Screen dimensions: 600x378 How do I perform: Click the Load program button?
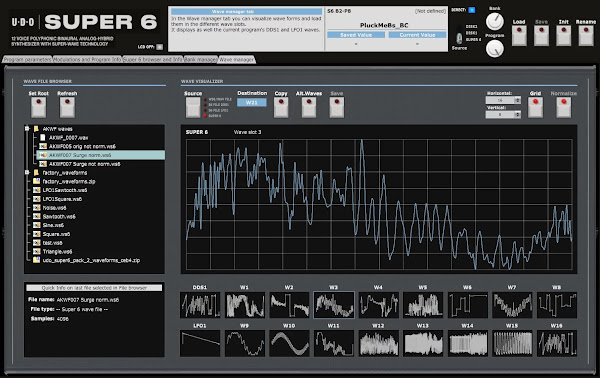coord(519,36)
